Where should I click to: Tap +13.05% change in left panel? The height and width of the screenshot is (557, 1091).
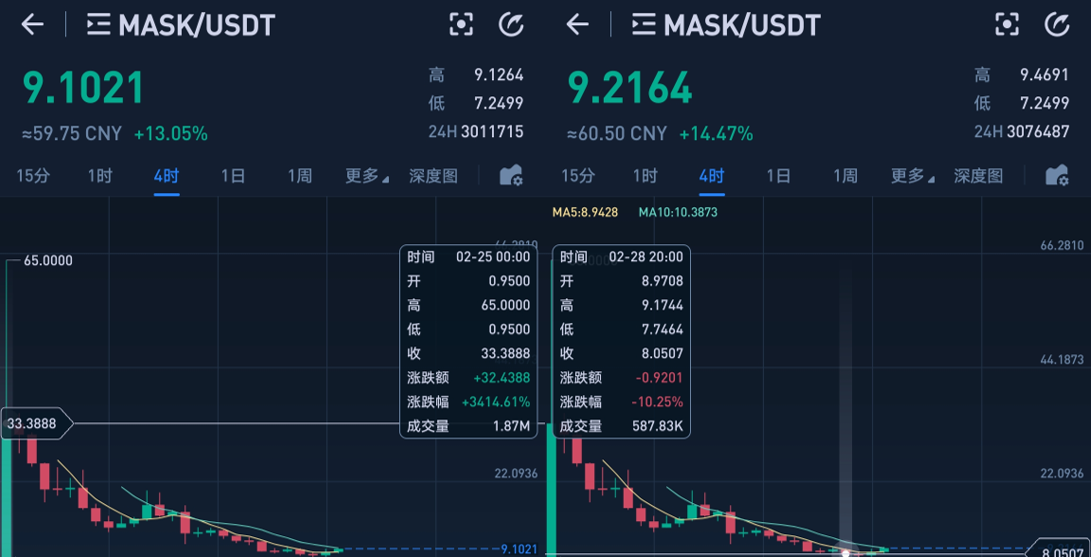[x=170, y=134]
